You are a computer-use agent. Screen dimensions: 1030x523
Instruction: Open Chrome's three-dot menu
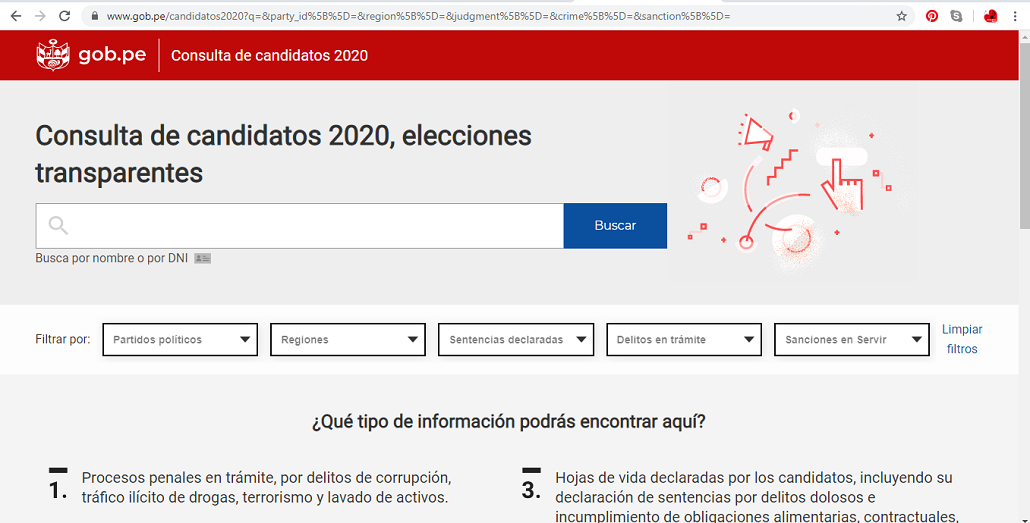click(1015, 16)
